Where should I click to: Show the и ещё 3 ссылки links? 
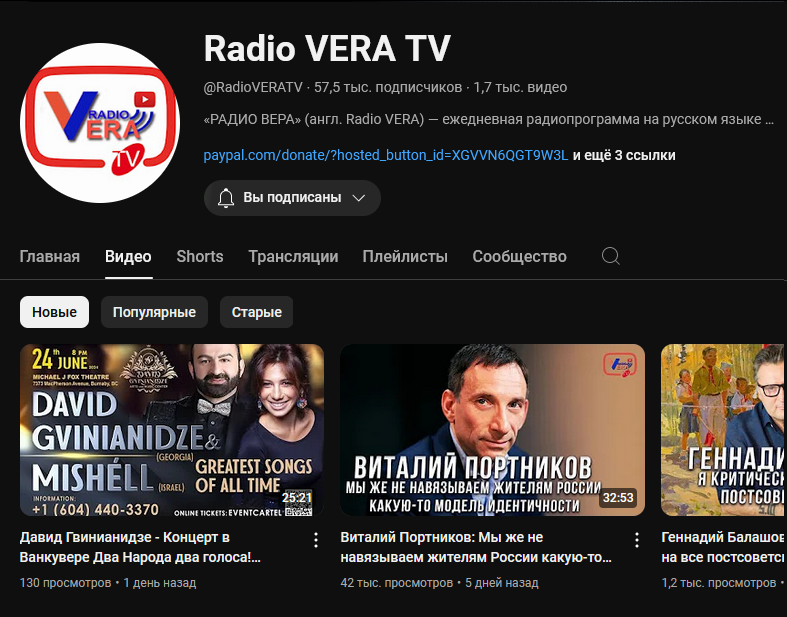[624, 155]
